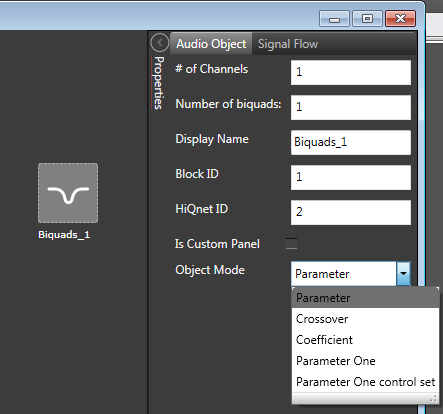Toggle the Object Mode dropdown arrow
Viewport: 443px width, 414px height.
[403, 274]
